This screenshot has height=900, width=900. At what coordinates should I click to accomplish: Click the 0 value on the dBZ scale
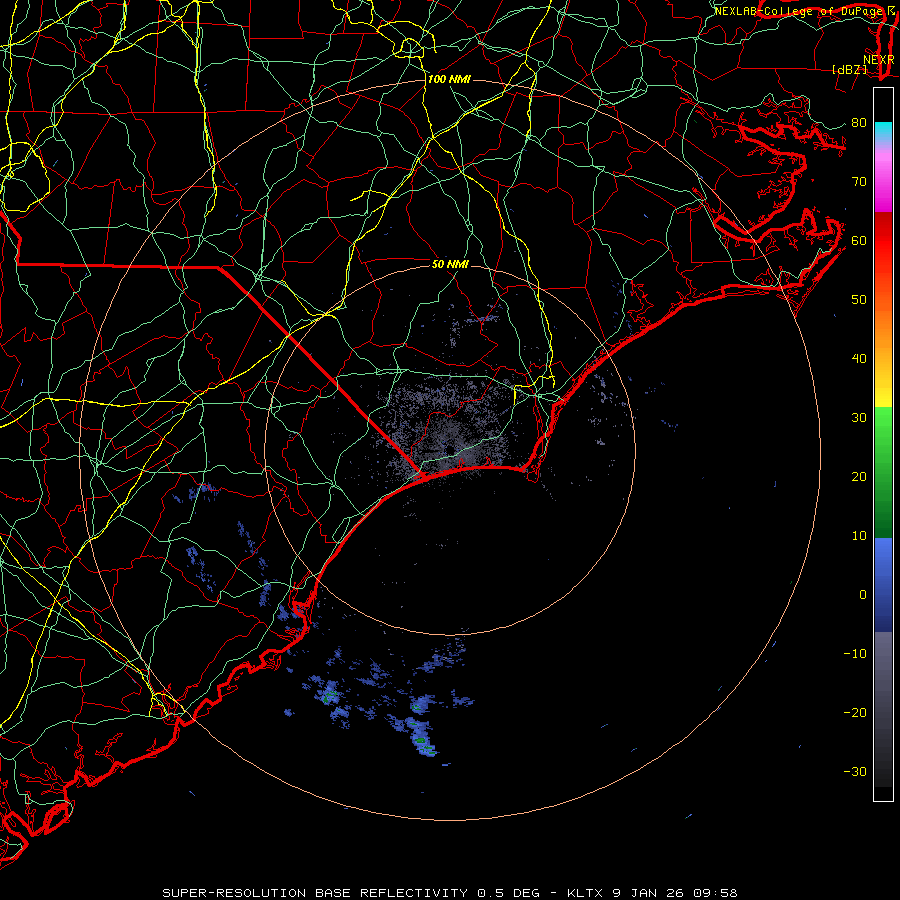tap(863, 595)
